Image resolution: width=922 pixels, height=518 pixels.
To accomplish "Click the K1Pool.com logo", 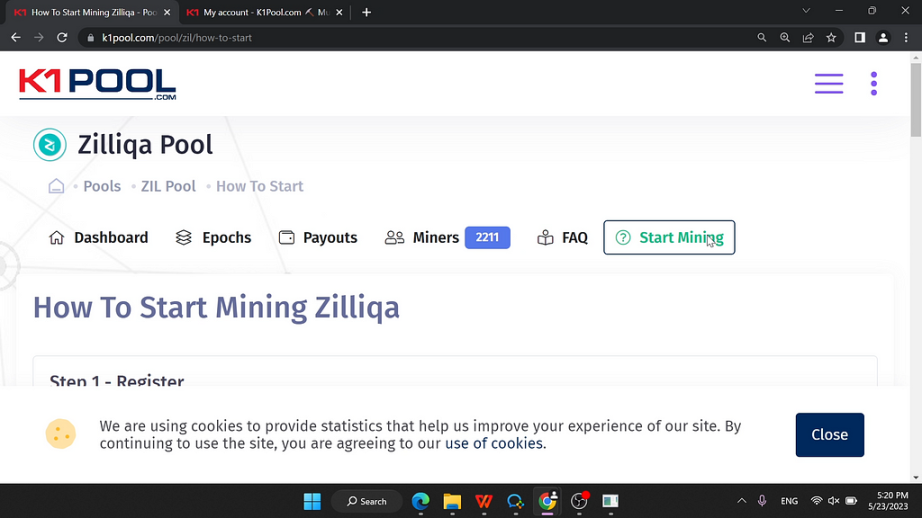I will coord(98,84).
